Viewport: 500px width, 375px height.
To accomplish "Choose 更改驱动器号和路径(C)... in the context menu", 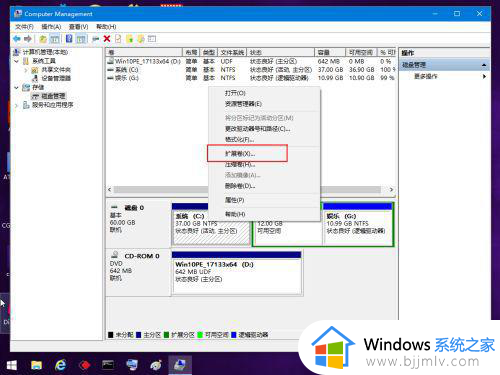I will pyautogui.click(x=264, y=129).
